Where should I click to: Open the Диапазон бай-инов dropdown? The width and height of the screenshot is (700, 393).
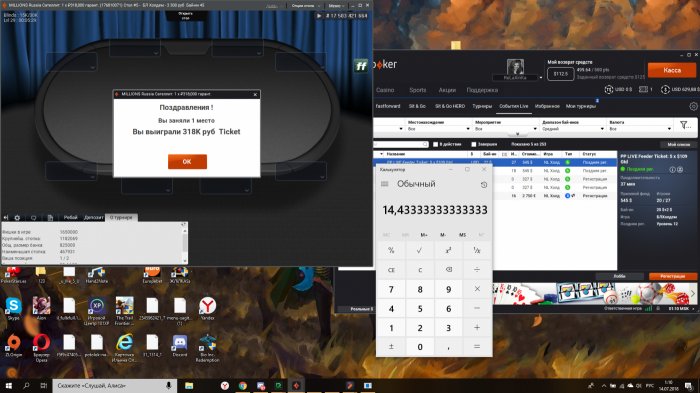coord(573,129)
